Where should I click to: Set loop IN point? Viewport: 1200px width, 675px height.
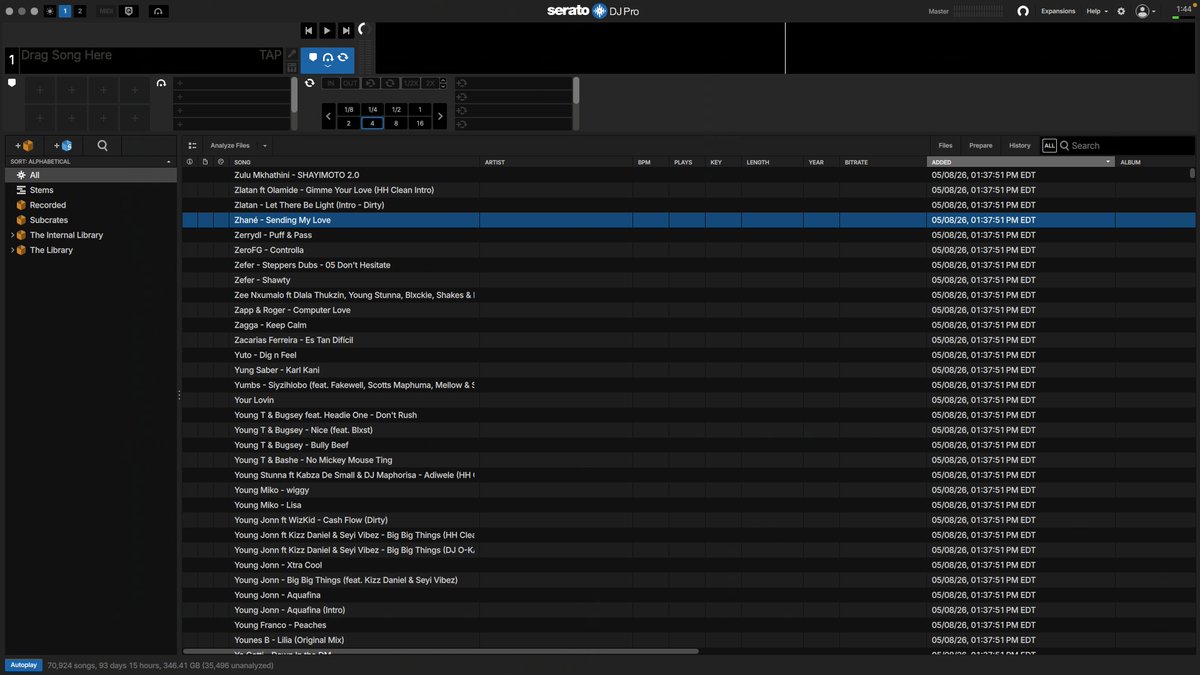[x=332, y=84]
